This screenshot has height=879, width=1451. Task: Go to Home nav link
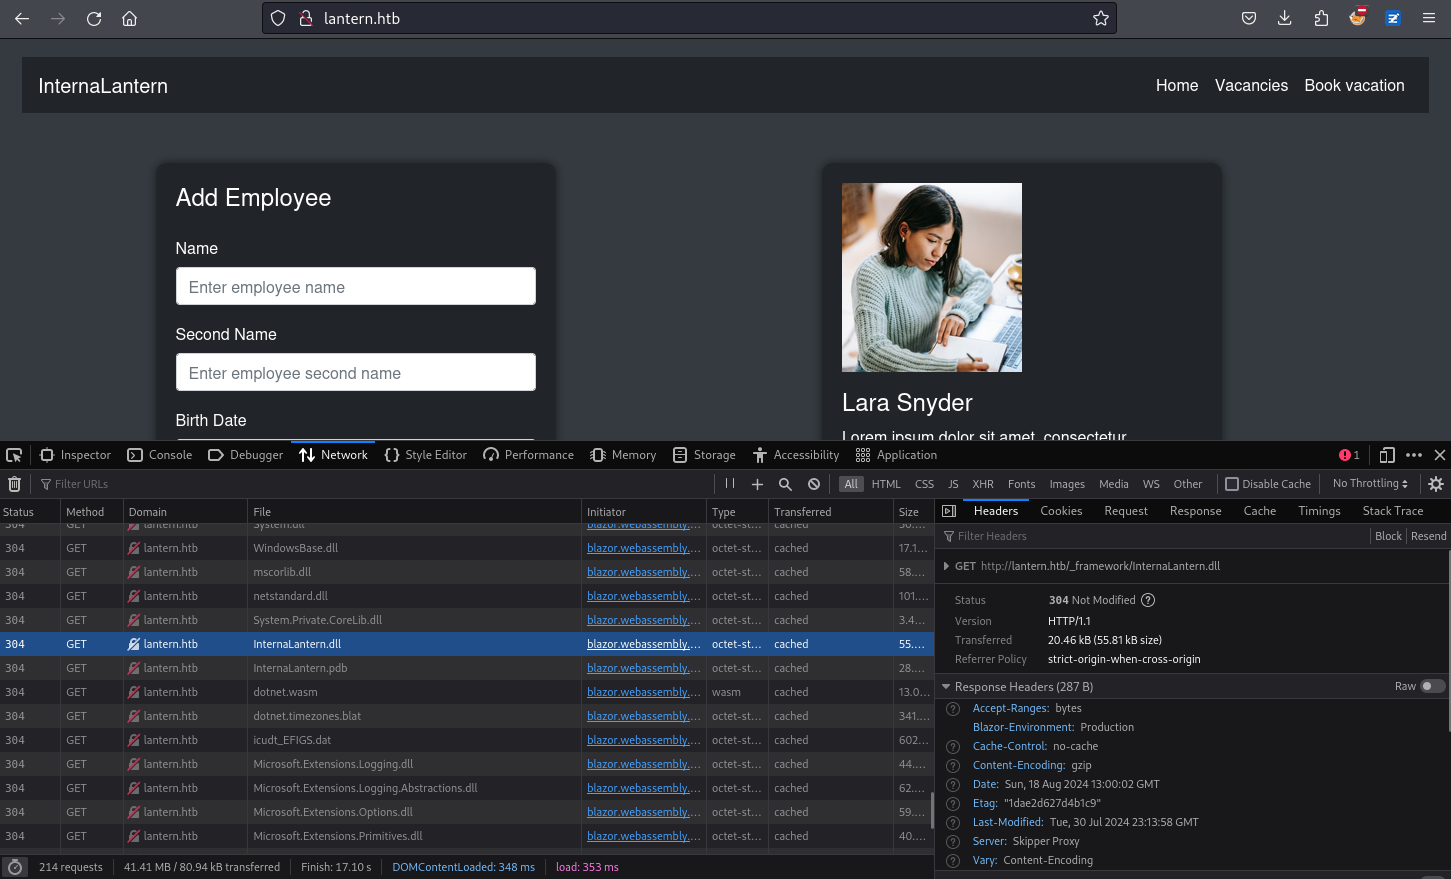[x=1177, y=86]
